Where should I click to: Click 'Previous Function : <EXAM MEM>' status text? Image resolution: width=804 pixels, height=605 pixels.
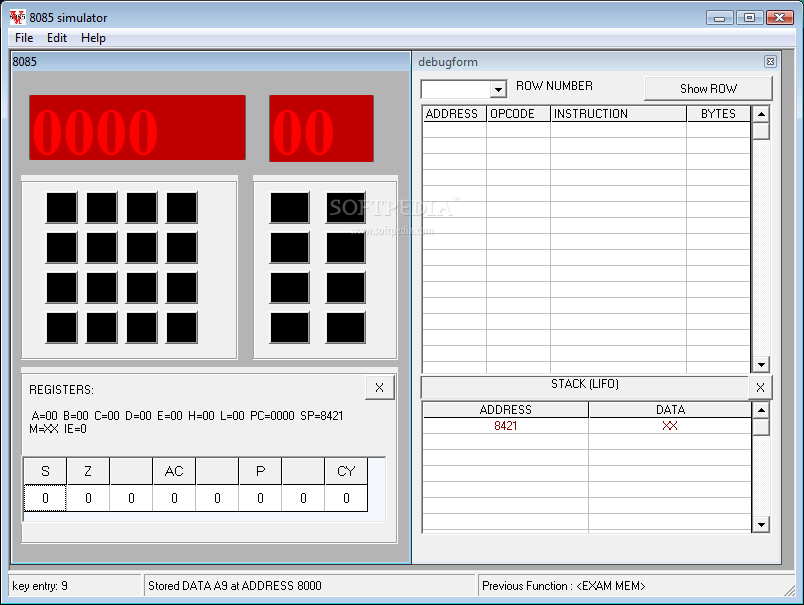coord(564,586)
